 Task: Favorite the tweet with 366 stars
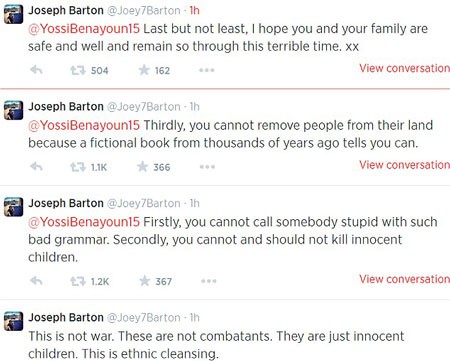143,166
